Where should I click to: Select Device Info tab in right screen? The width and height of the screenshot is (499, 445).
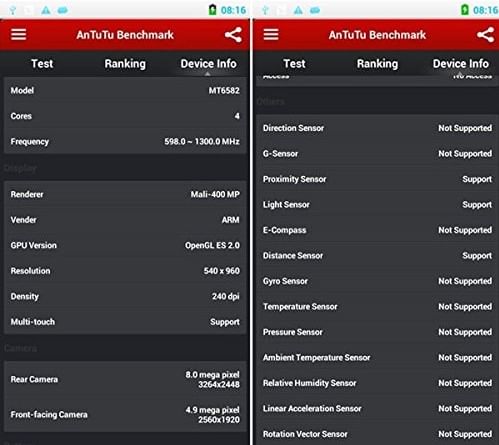click(x=461, y=63)
